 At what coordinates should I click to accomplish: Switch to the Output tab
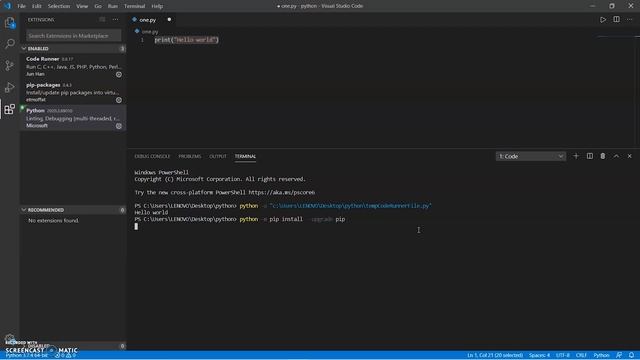click(x=218, y=156)
